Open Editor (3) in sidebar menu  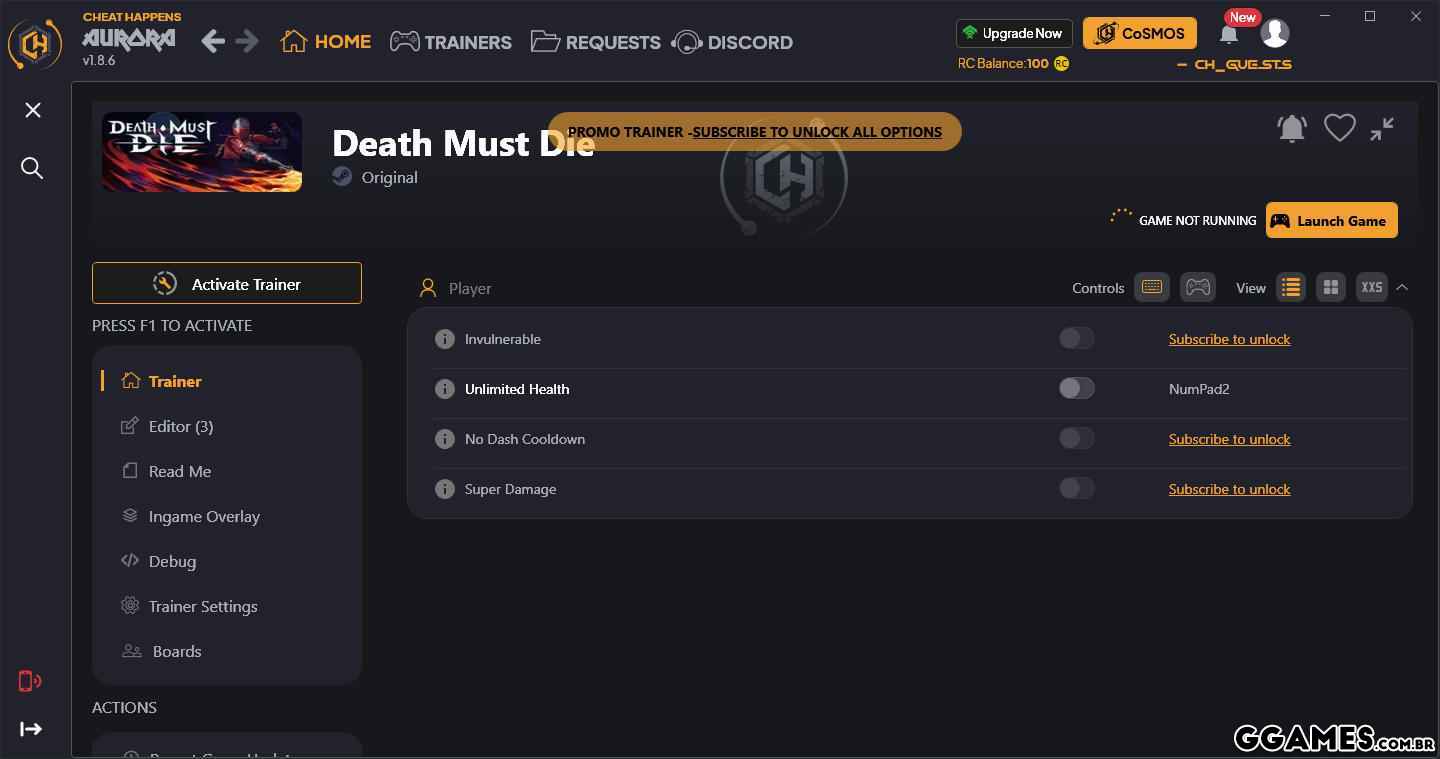click(x=180, y=426)
